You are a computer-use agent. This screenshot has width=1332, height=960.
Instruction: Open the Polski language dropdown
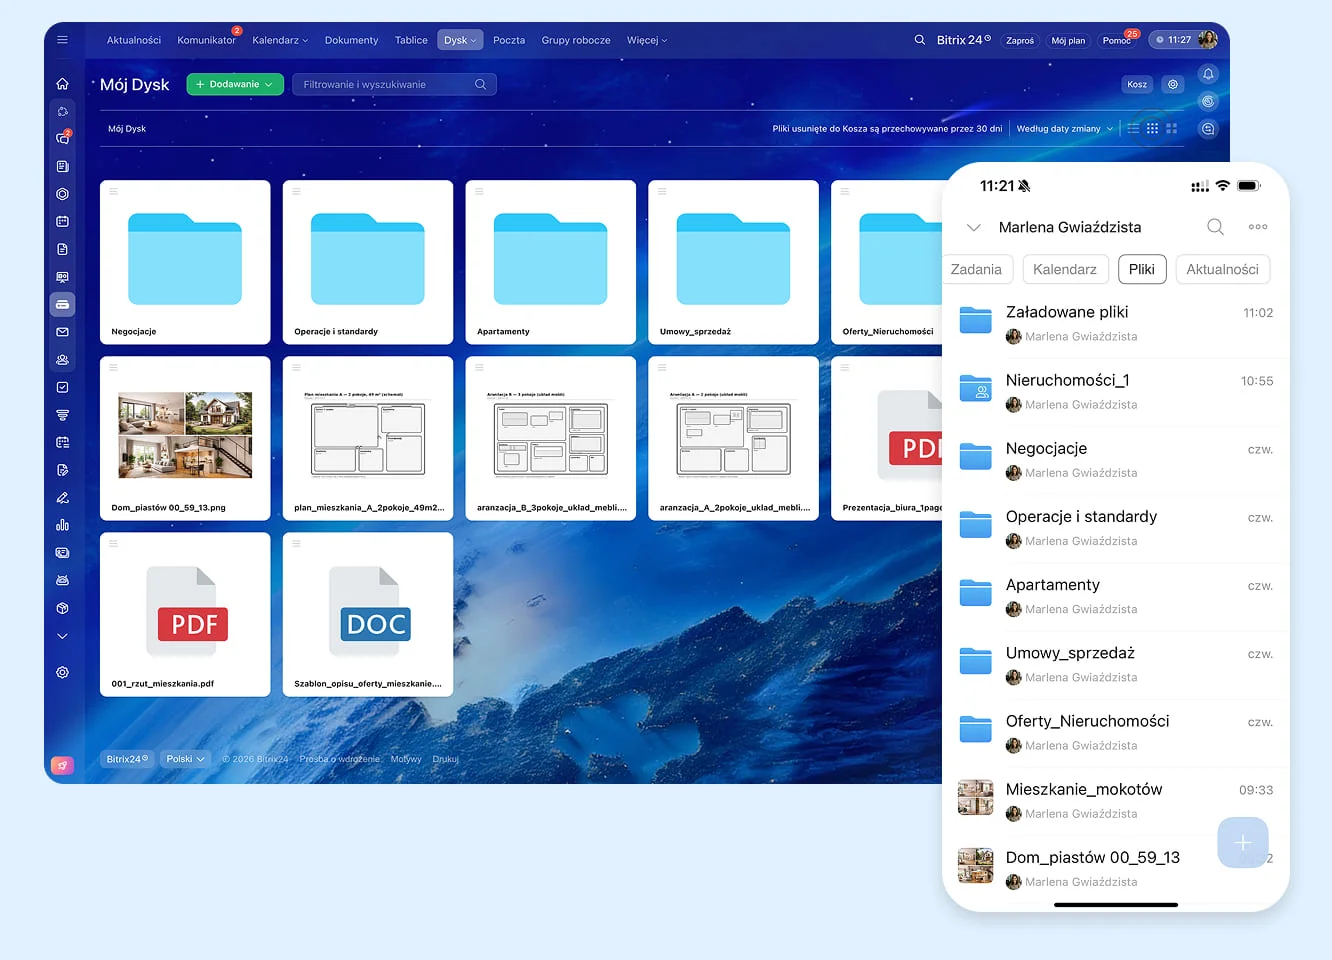point(185,759)
